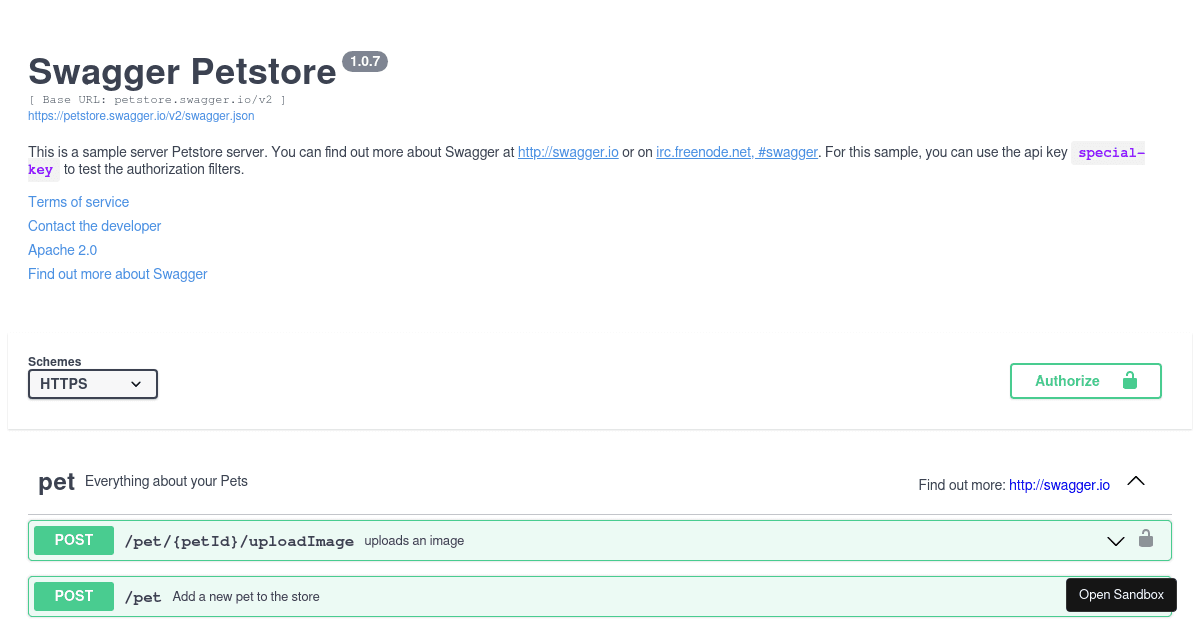Click the green Authorize button
The height and width of the screenshot is (630, 1200).
(1085, 381)
